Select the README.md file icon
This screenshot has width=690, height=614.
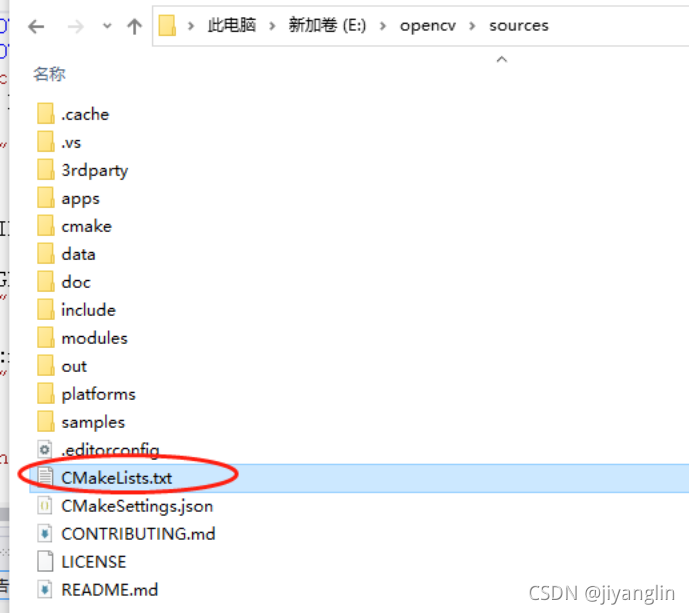tap(45, 590)
